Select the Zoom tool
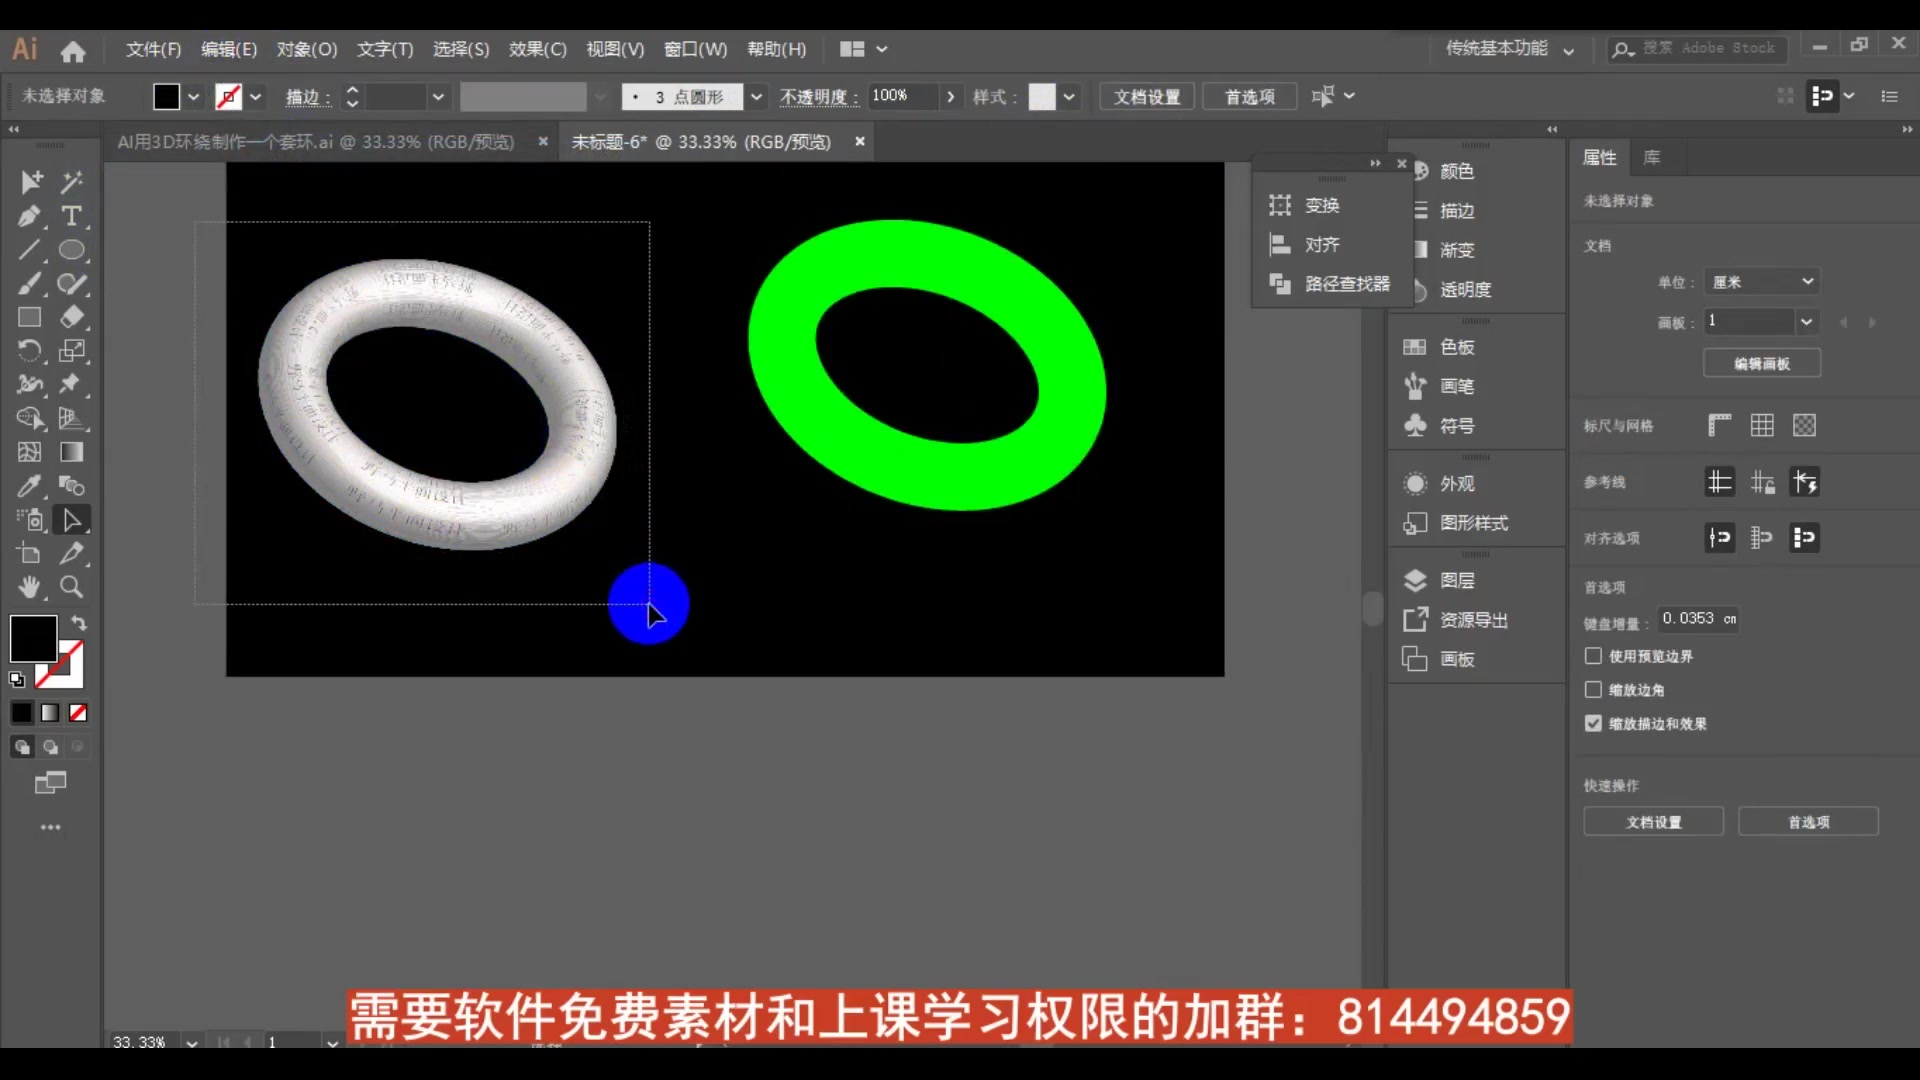1920x1080 pixels. pyautogui.click(x=71, y=588)
